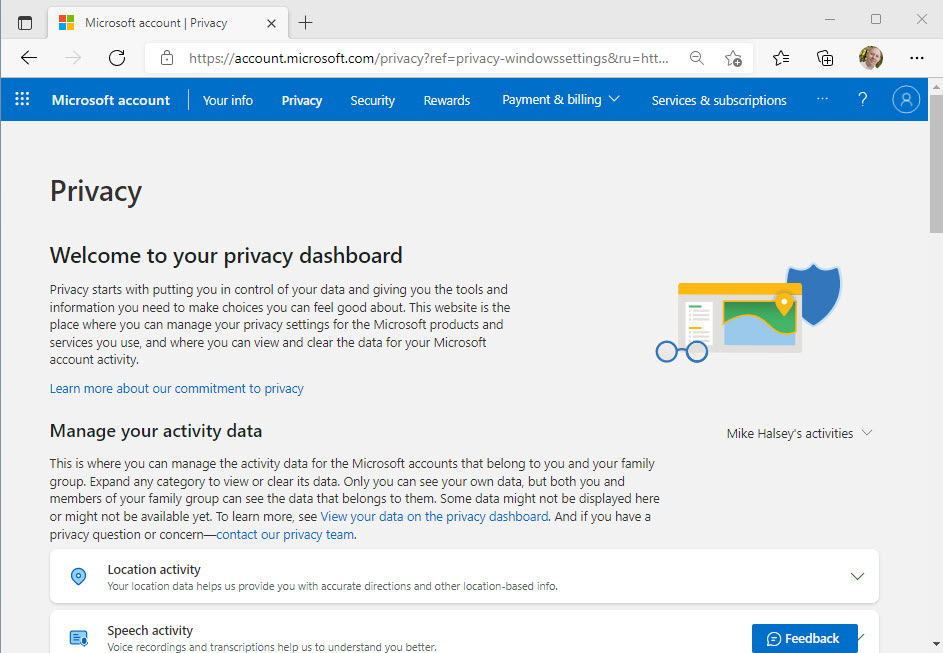Click the contact our privacy team link
The image size is (943, 653).
click(285, 534)
